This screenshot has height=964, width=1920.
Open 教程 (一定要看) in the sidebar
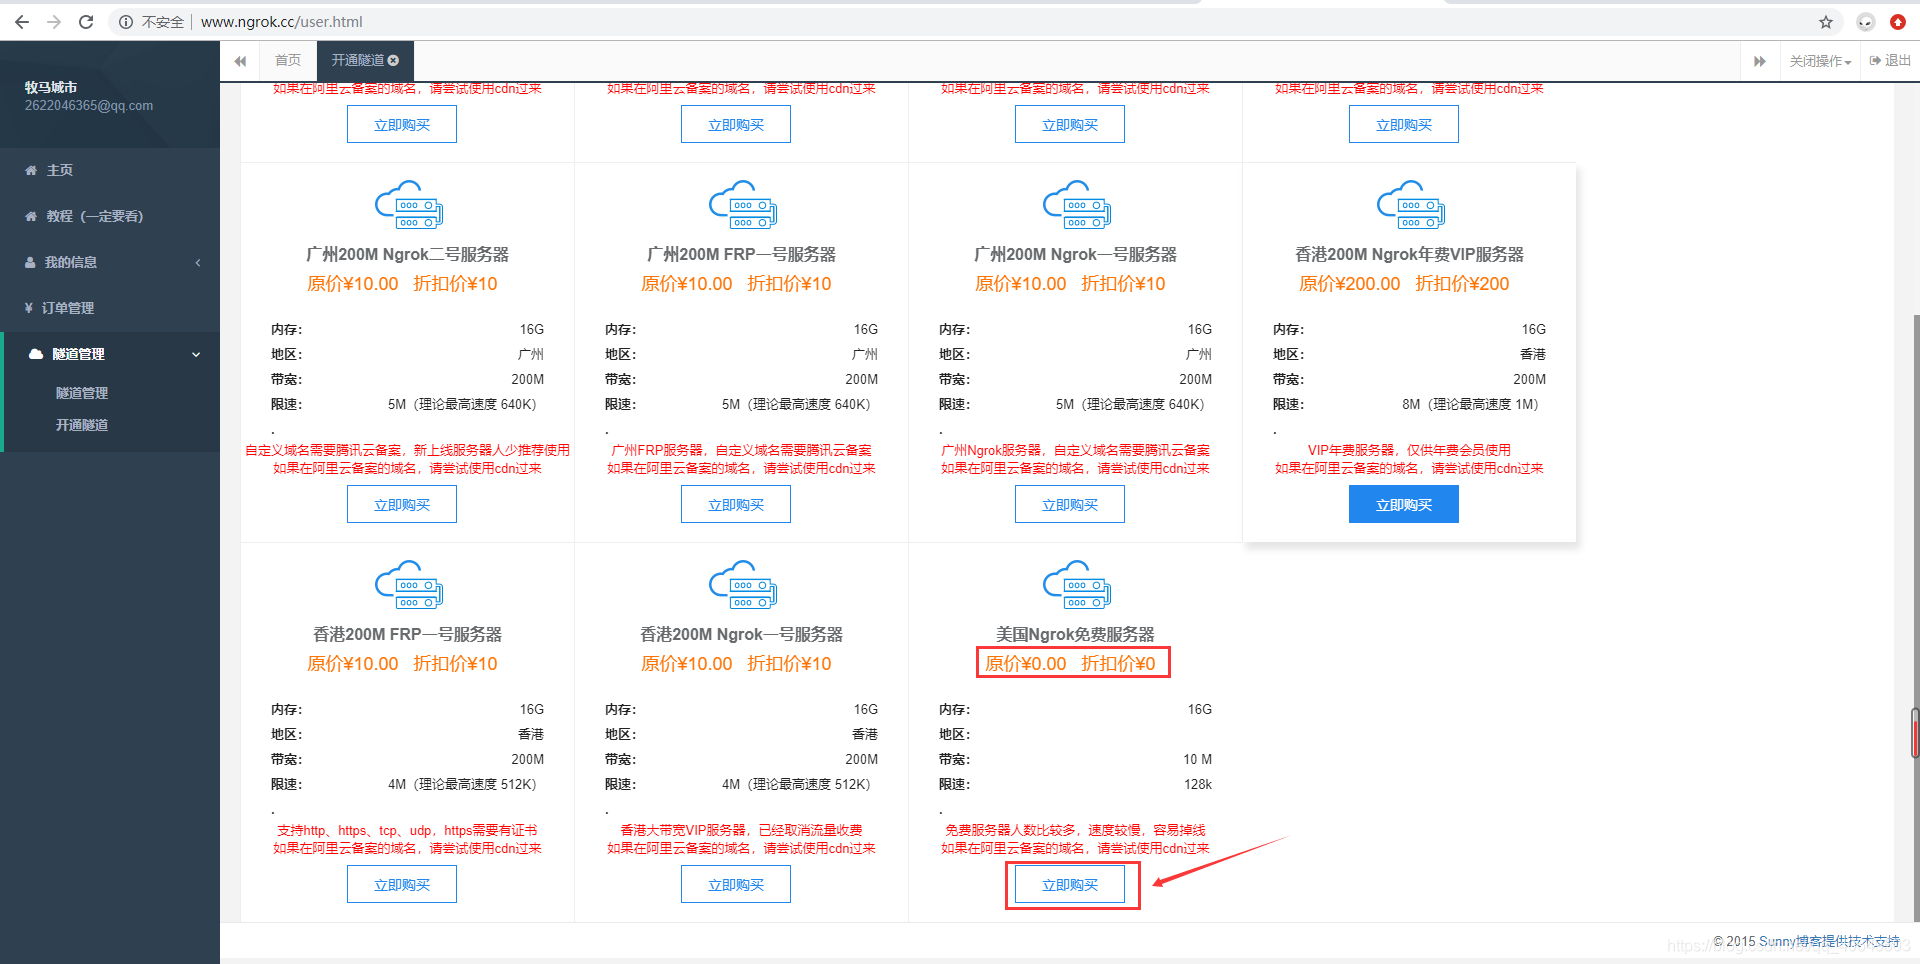pyautogui.click(x=110, y=216)
